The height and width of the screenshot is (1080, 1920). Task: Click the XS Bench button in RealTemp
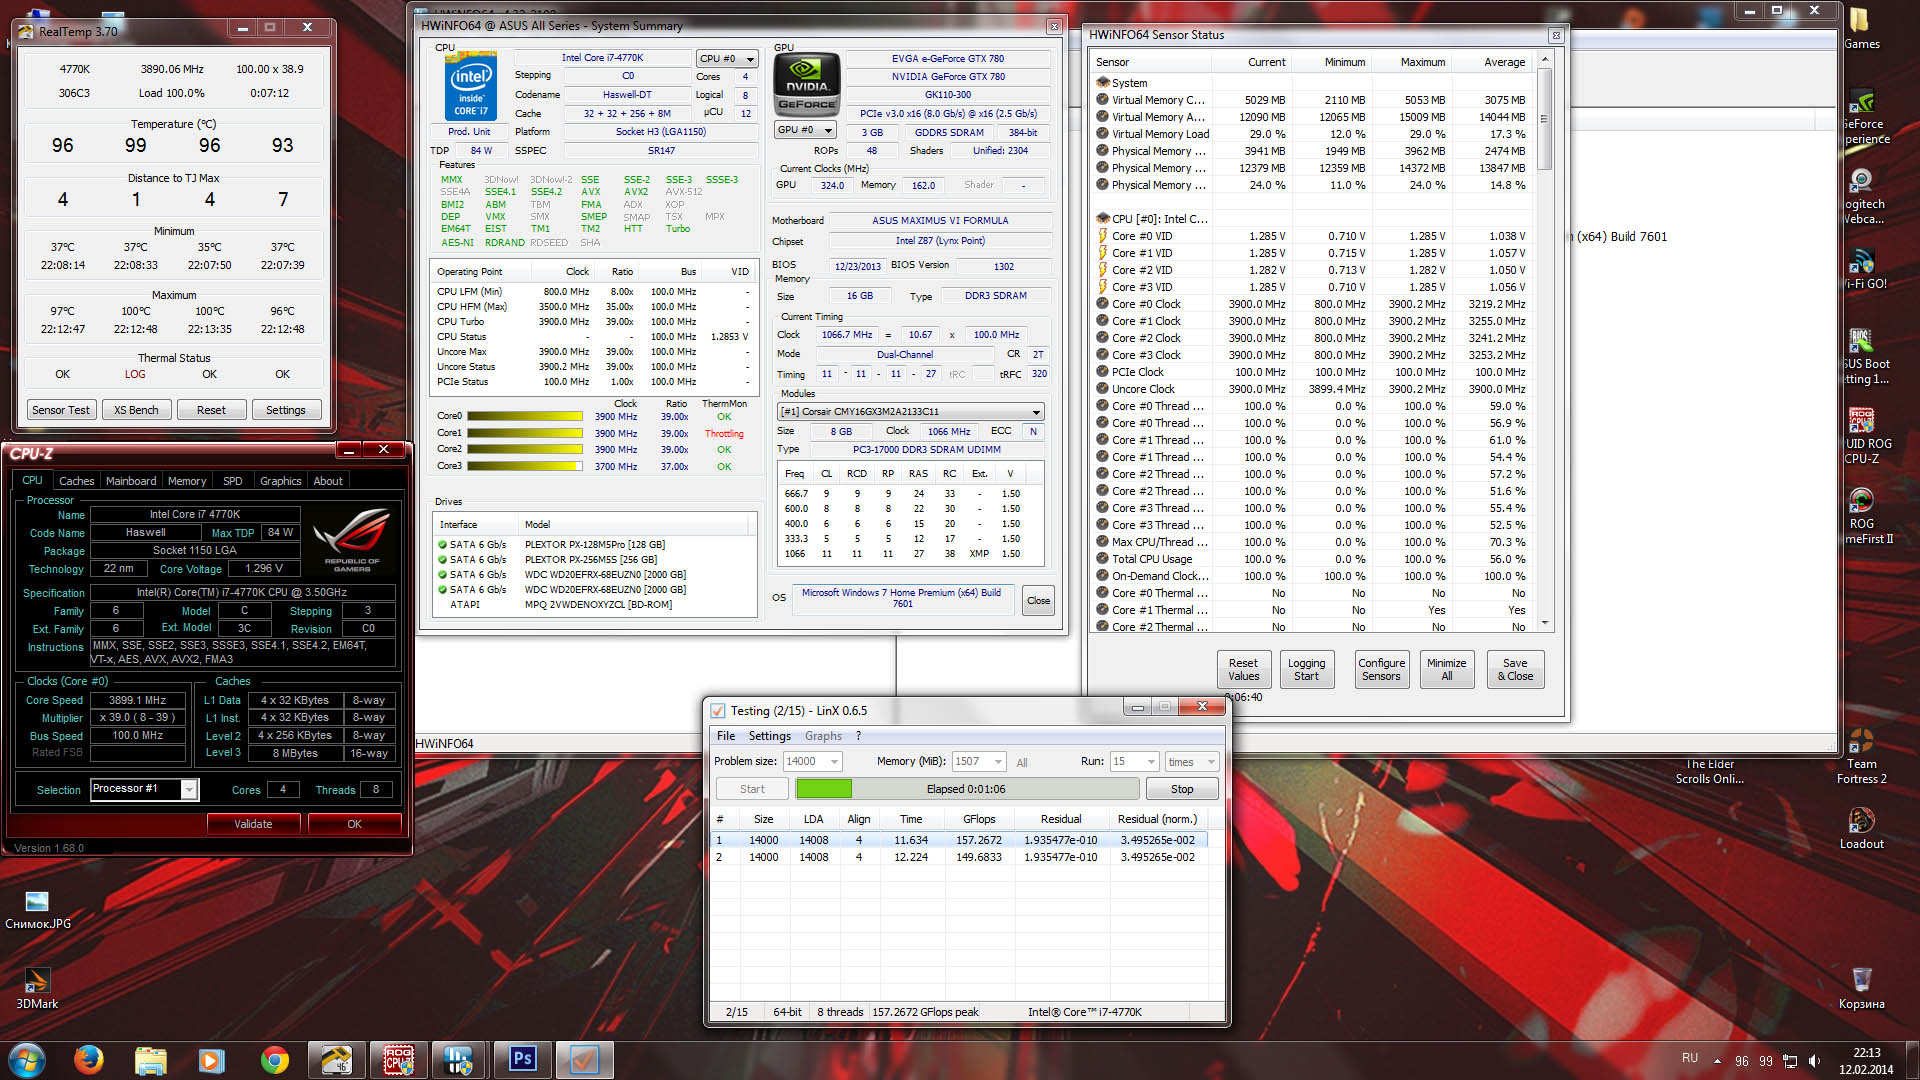tap(136, 410)
